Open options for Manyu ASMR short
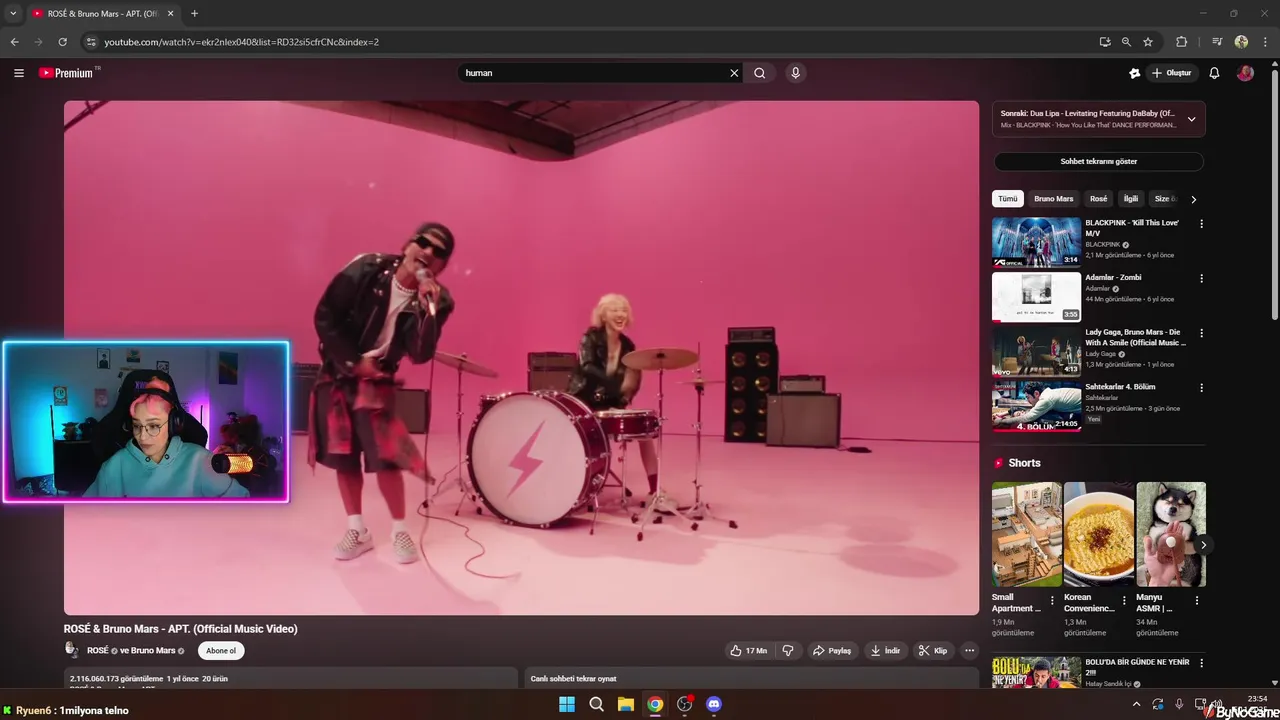This screenshot has height=720, width=1280. point(1197,601)
